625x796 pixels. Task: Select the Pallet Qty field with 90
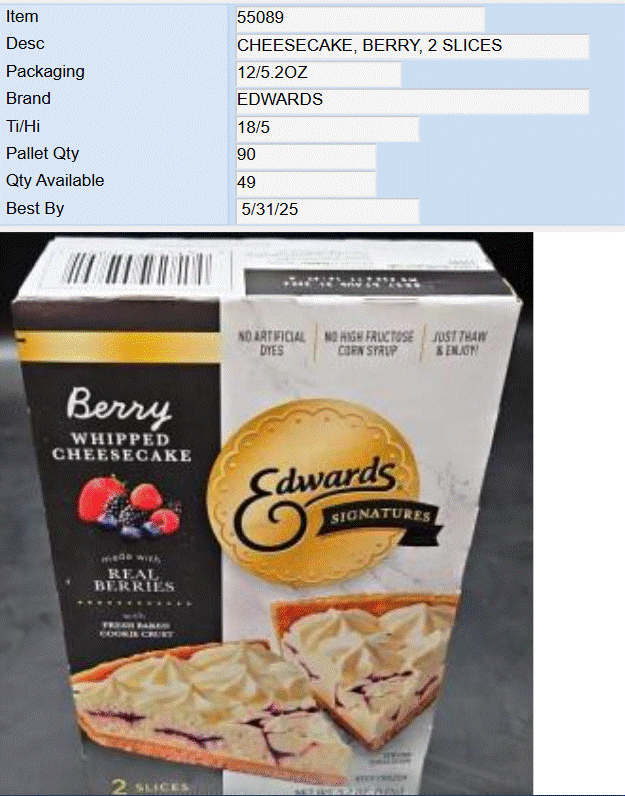(306, 155)
